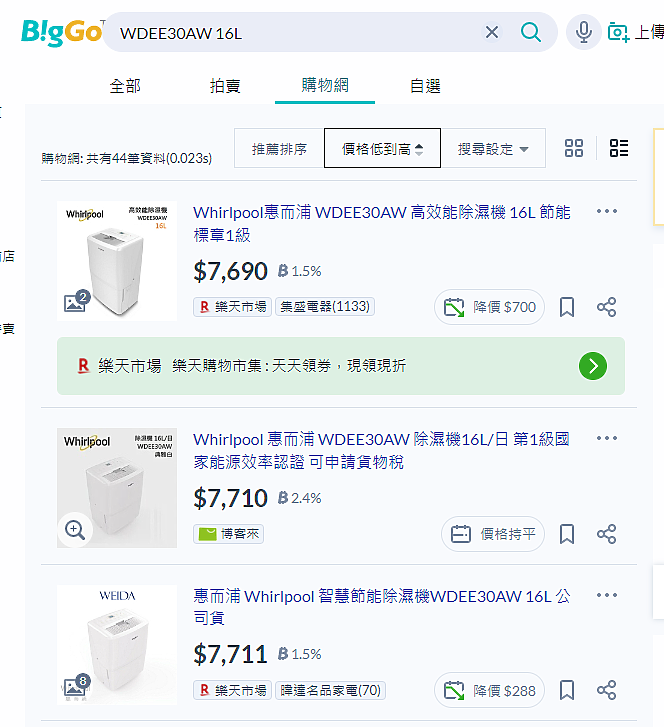664x727 pixels.
Task: Click into the WDEE30AW 16L search field
Action: (297, 32)
